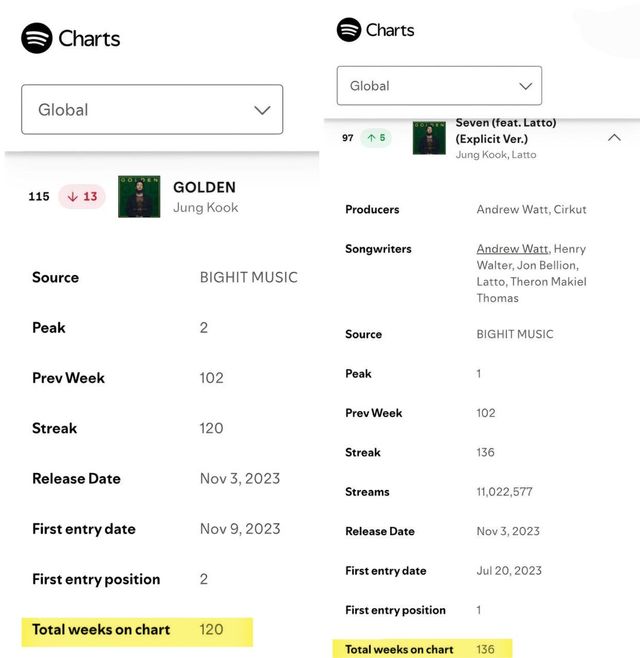Select the First entry date Jul 20, 2023
This screenshot has height=658, width=640.
tap(509, 571)
